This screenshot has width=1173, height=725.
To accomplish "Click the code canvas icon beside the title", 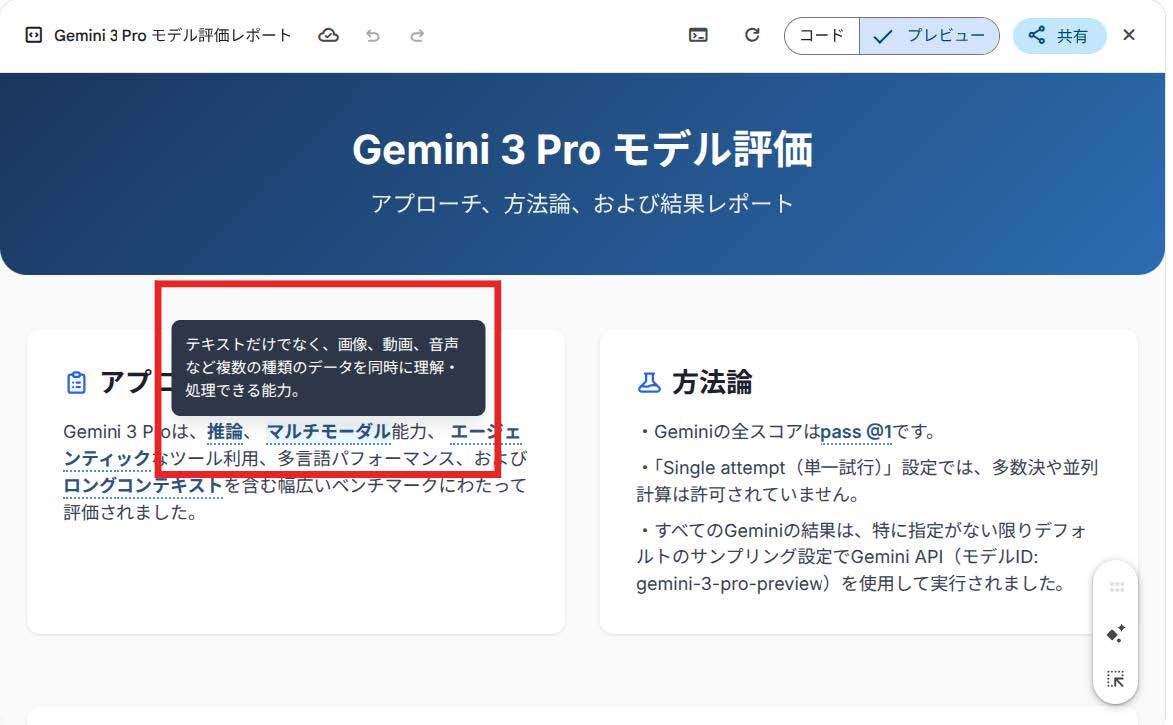I will (x=34, y=35).
